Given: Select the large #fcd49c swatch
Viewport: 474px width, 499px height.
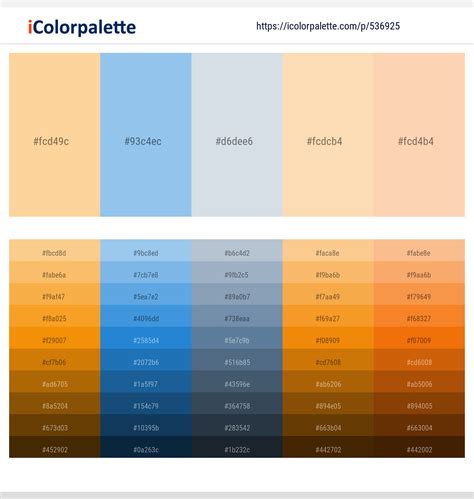Looking at the screenshot, I should [55, 135].
